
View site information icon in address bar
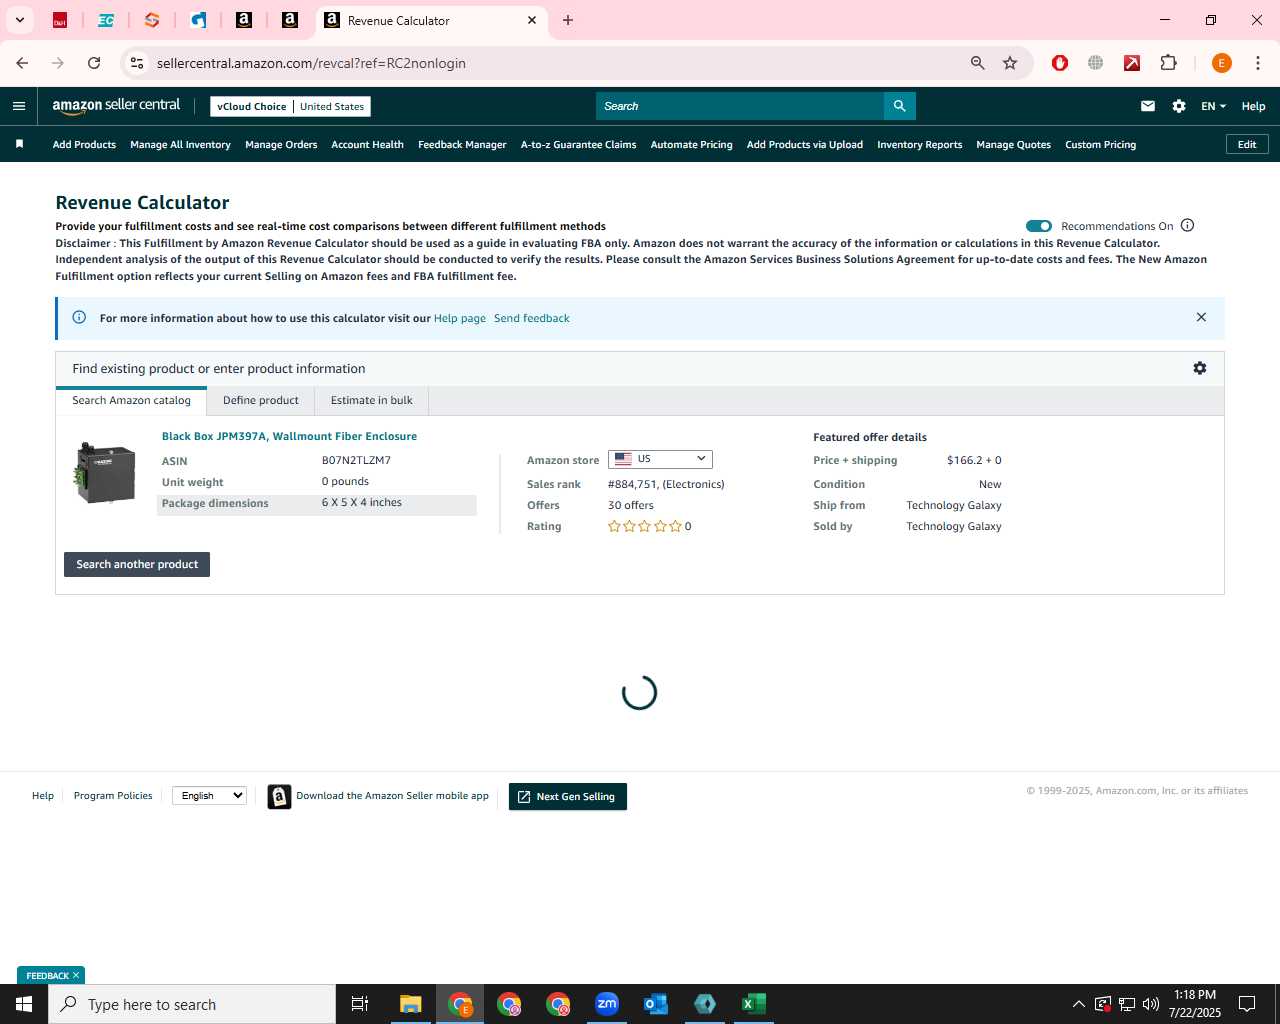point(137,63)
